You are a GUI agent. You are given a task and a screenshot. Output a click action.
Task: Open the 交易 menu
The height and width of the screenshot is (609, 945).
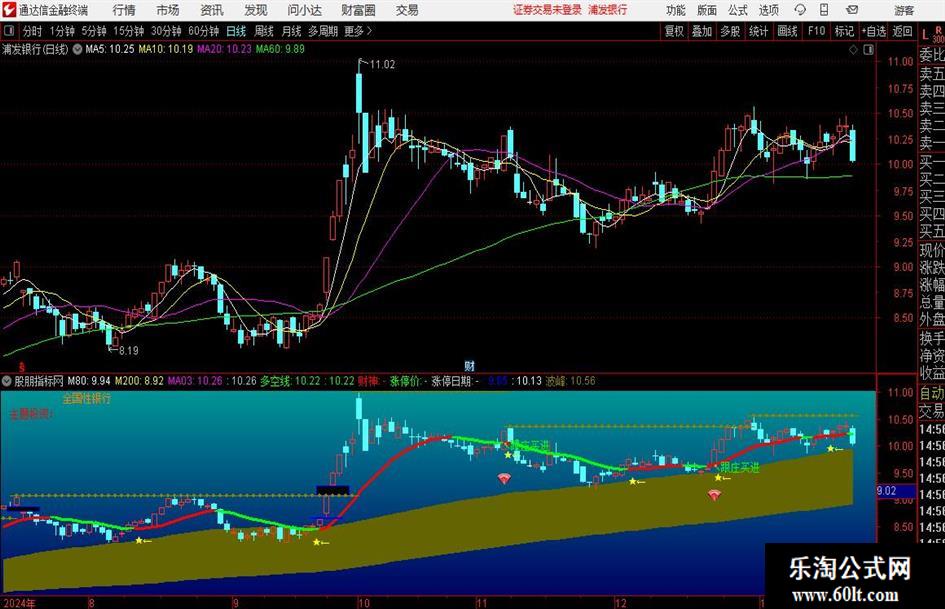coord(407,10)
